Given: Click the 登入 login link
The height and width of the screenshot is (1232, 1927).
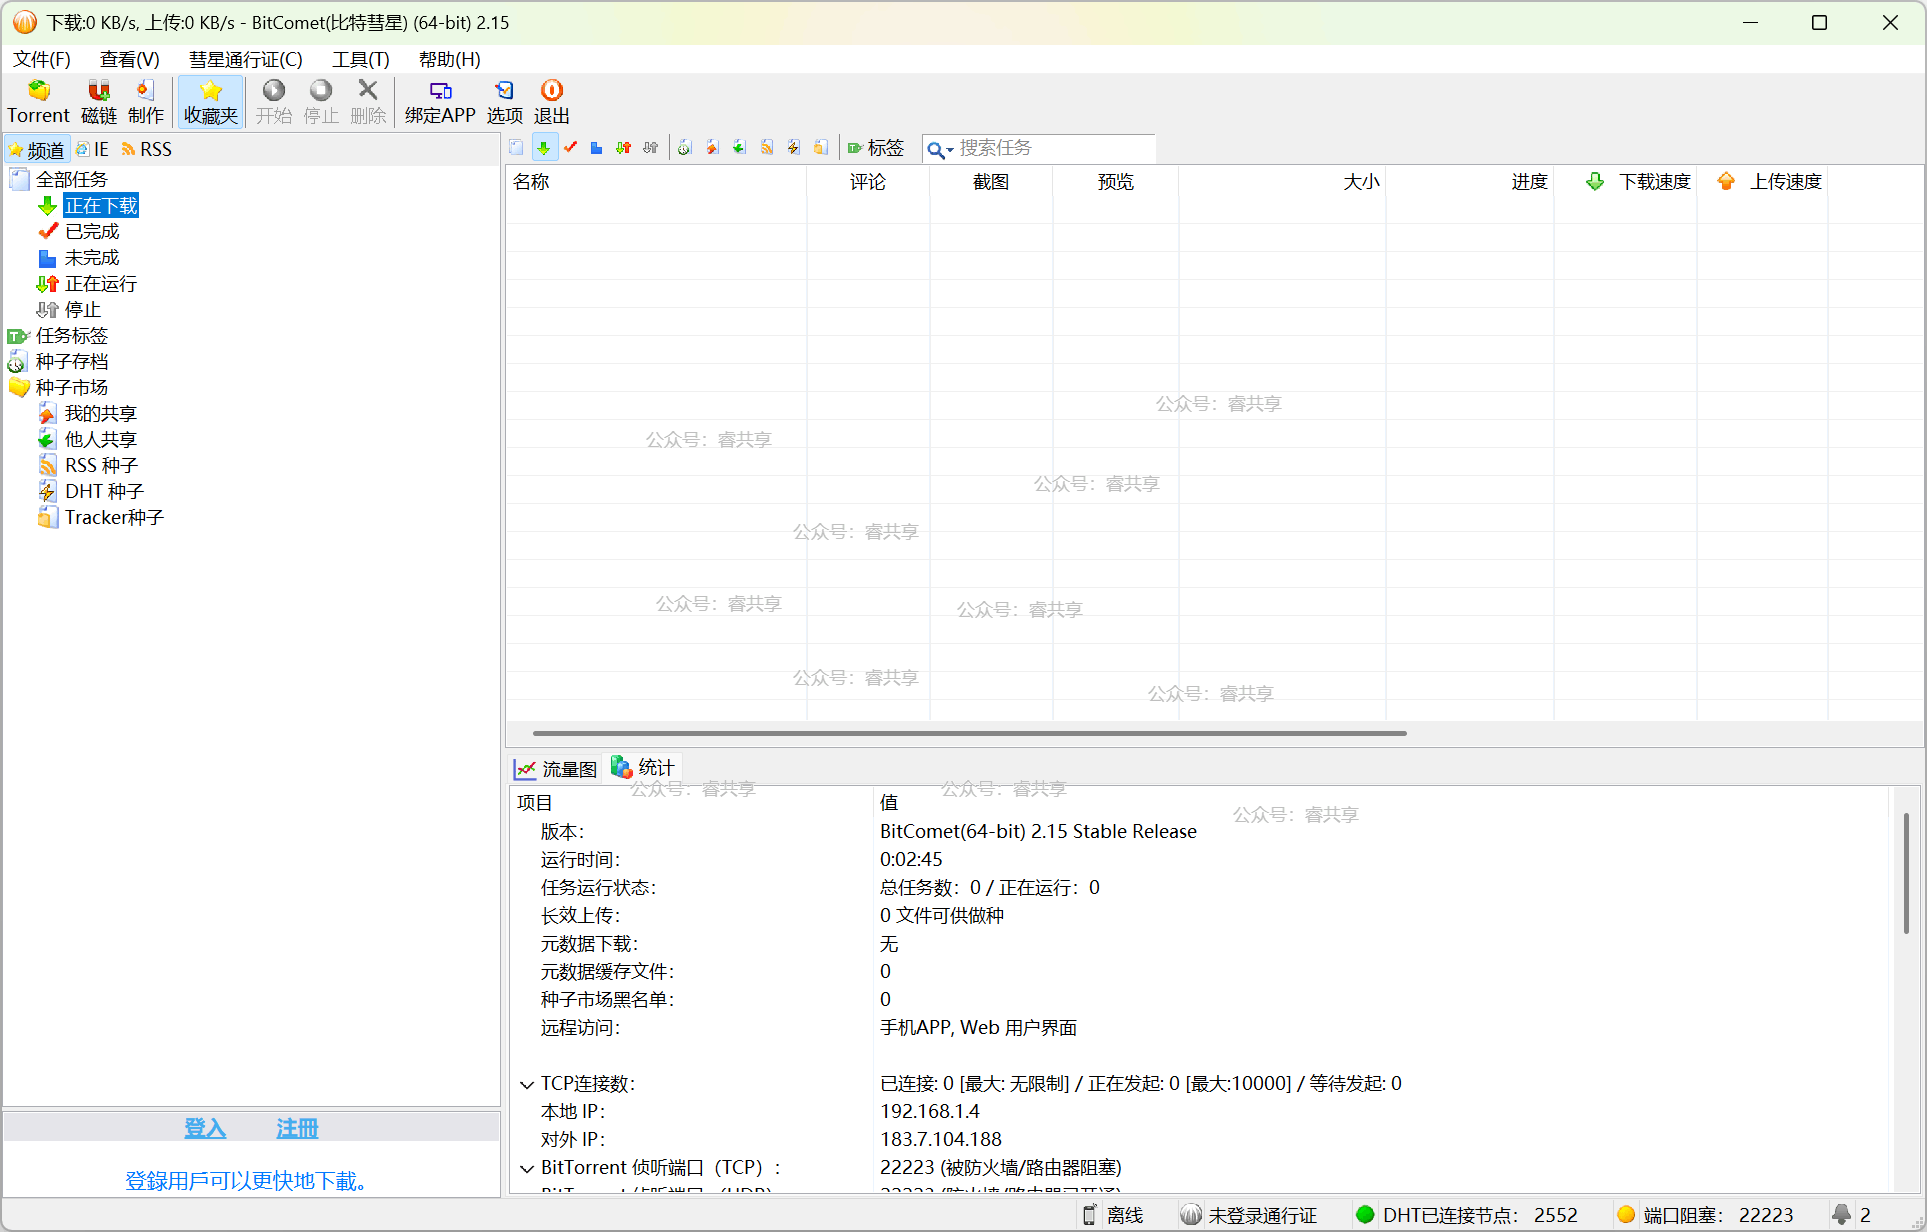Looking at the screenshot, I should (205, 1128).
